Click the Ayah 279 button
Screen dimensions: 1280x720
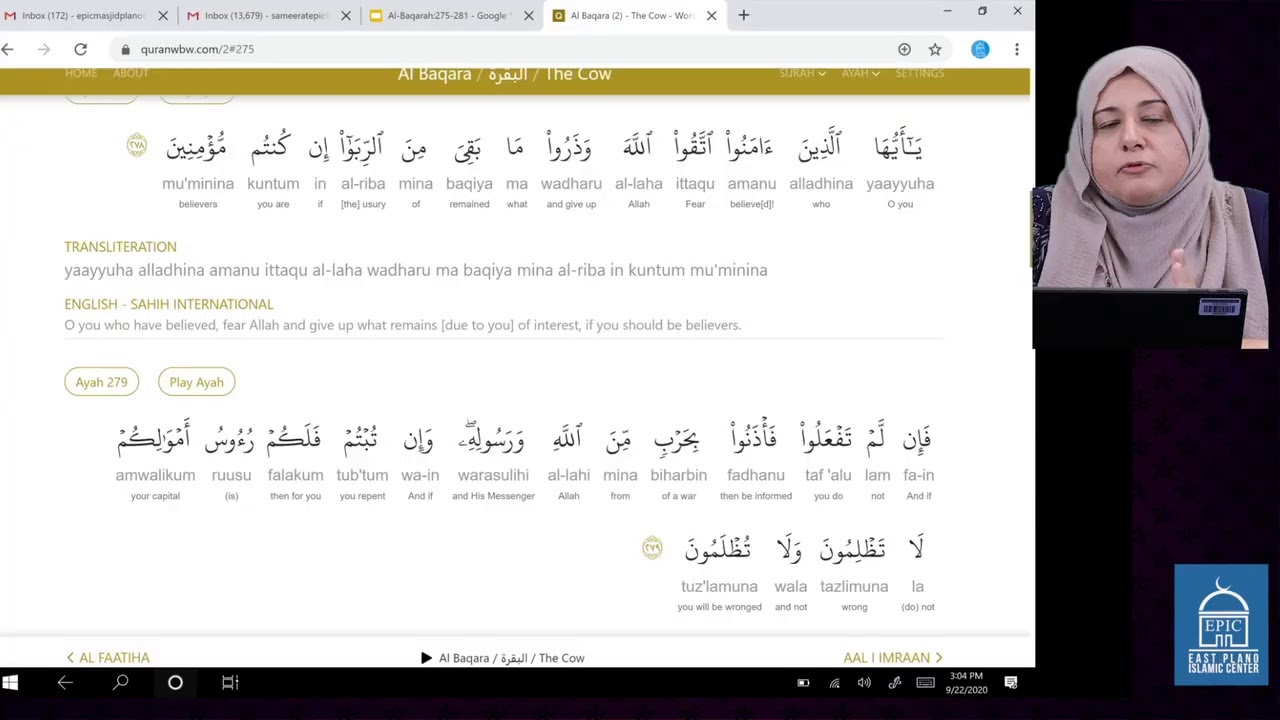(x=101, y=382)
